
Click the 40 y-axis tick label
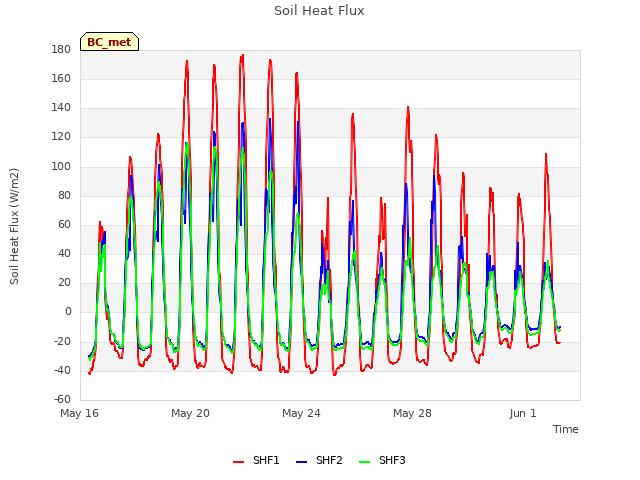pyautogui.click(x=64, y=253)
